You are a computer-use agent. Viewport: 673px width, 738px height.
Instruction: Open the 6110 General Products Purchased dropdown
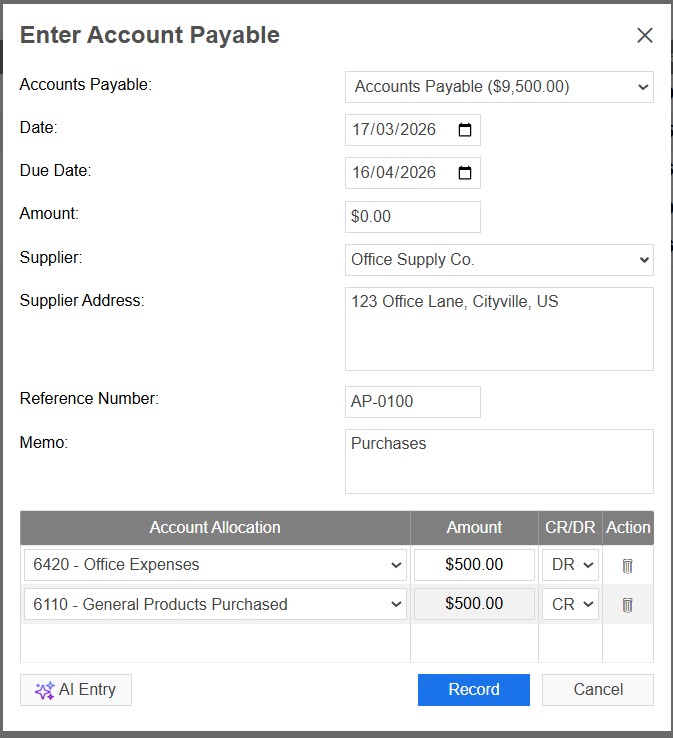coord(215,605)
